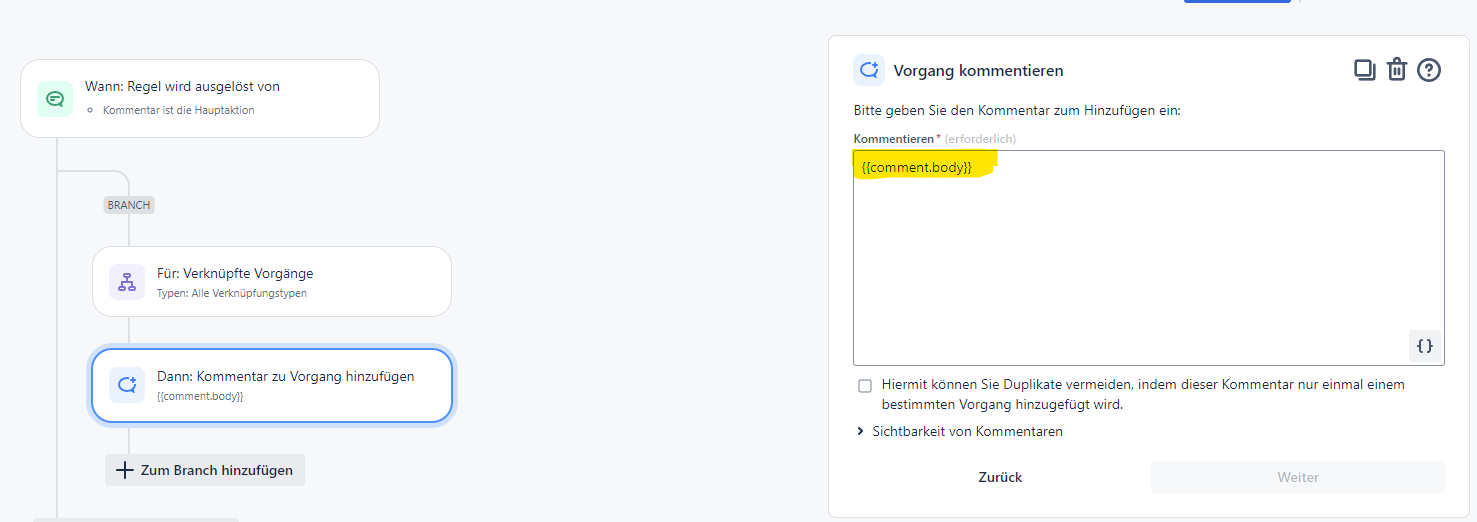Click the instruction text about Kommentar zum Hinzufügen

click(1017, 110)
